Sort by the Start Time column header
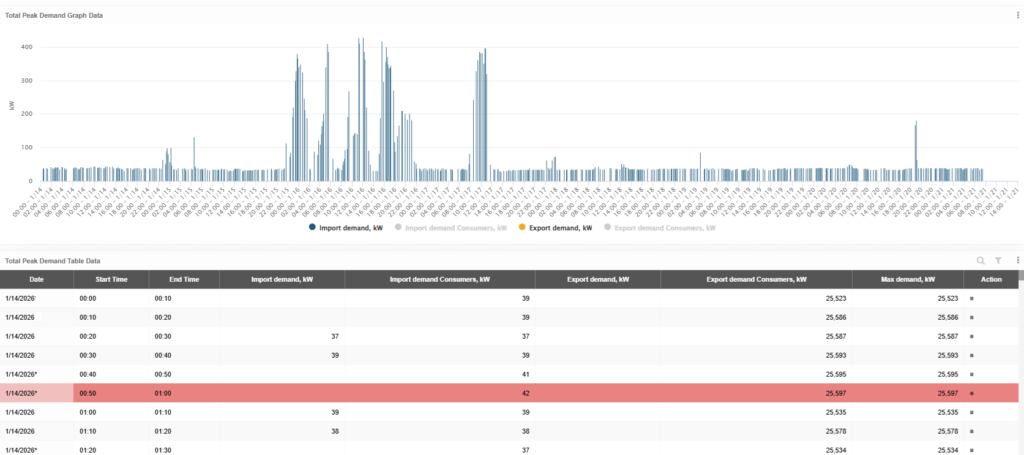Image resolution: width=1024 pixels, height=455 pixels. tap(112, 279)
